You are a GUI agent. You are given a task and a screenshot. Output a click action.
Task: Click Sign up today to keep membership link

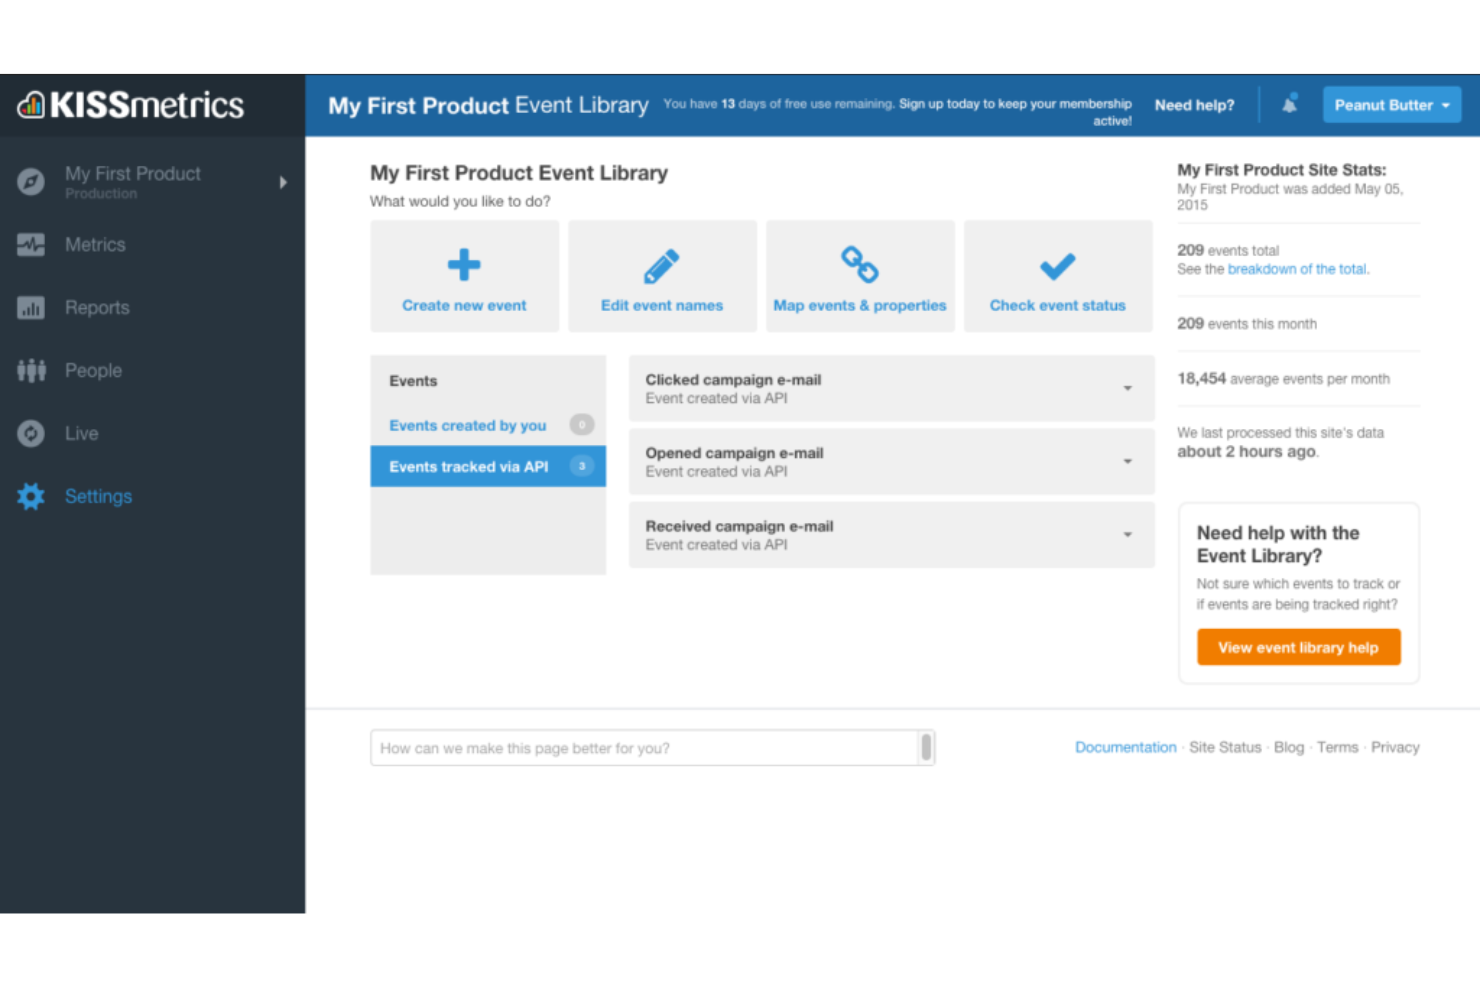pos(1015,112)
